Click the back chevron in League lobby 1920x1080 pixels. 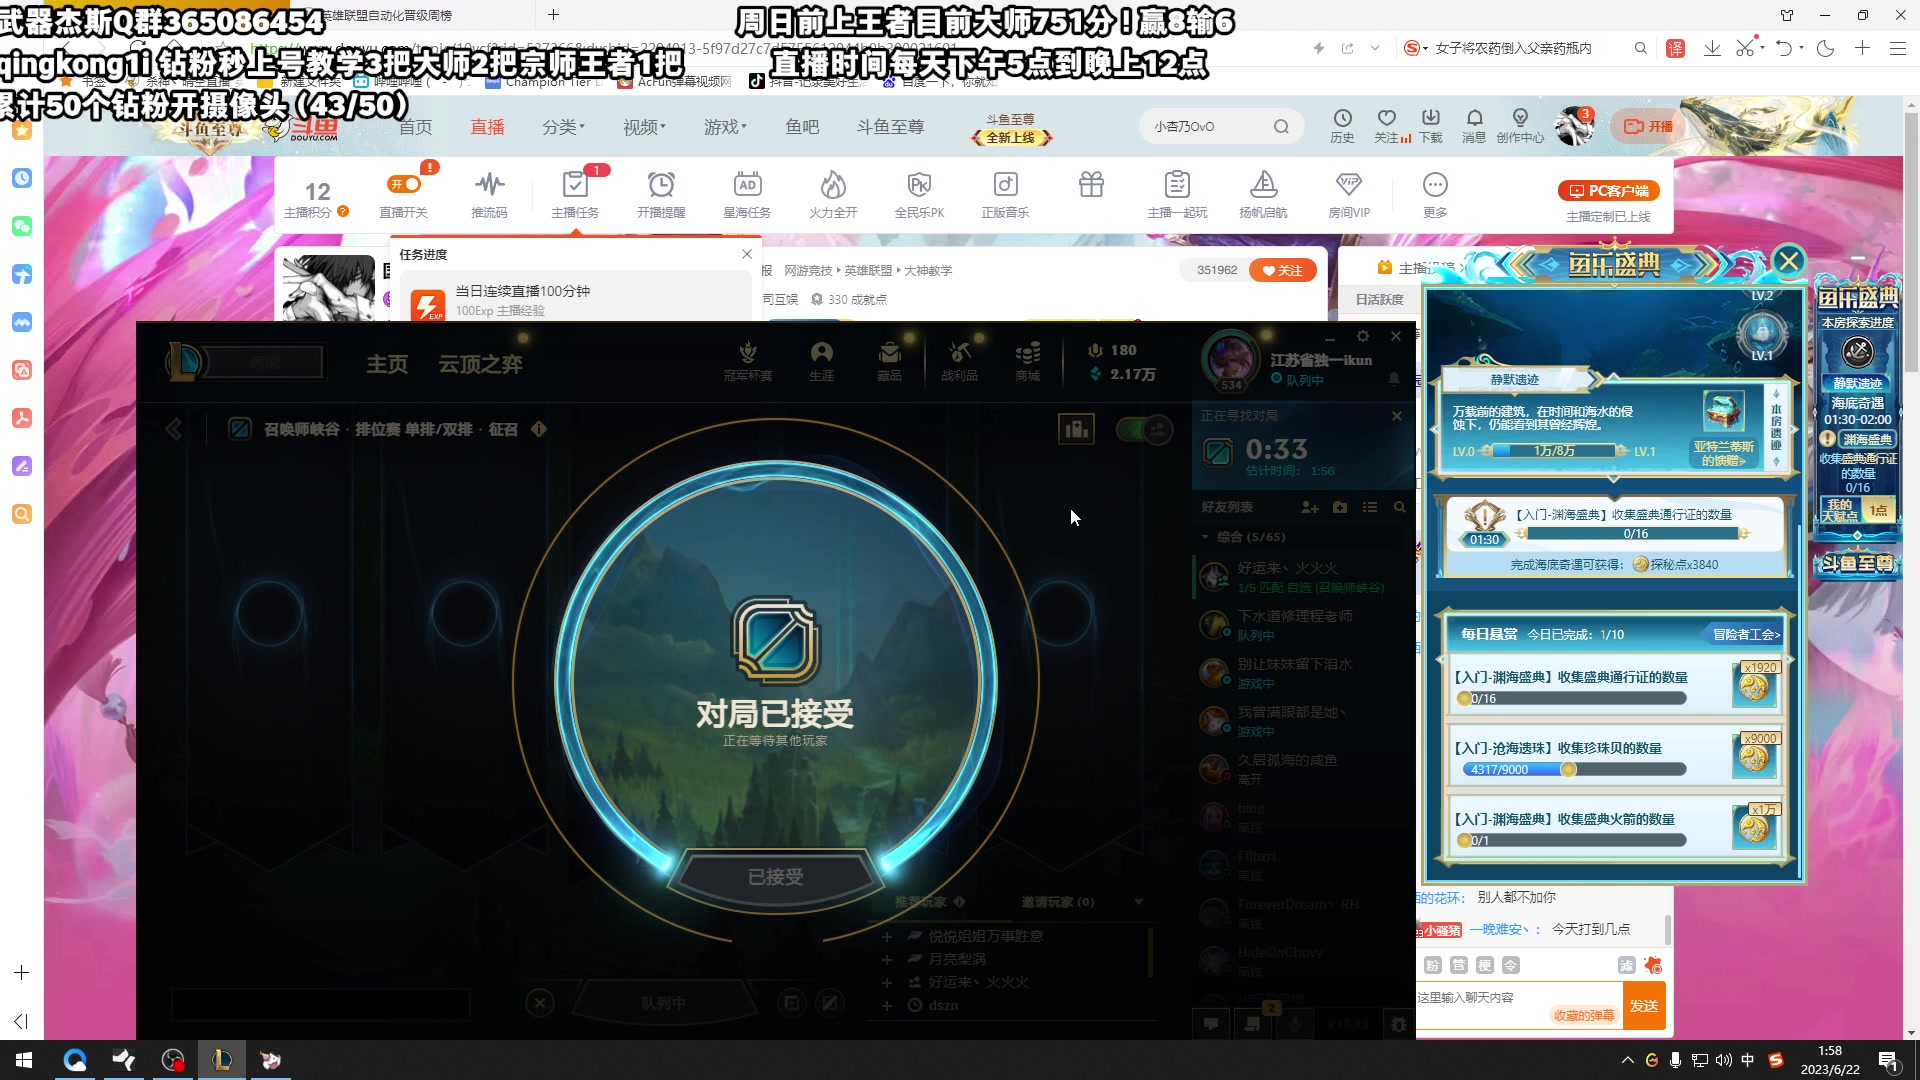coord(174,430)
